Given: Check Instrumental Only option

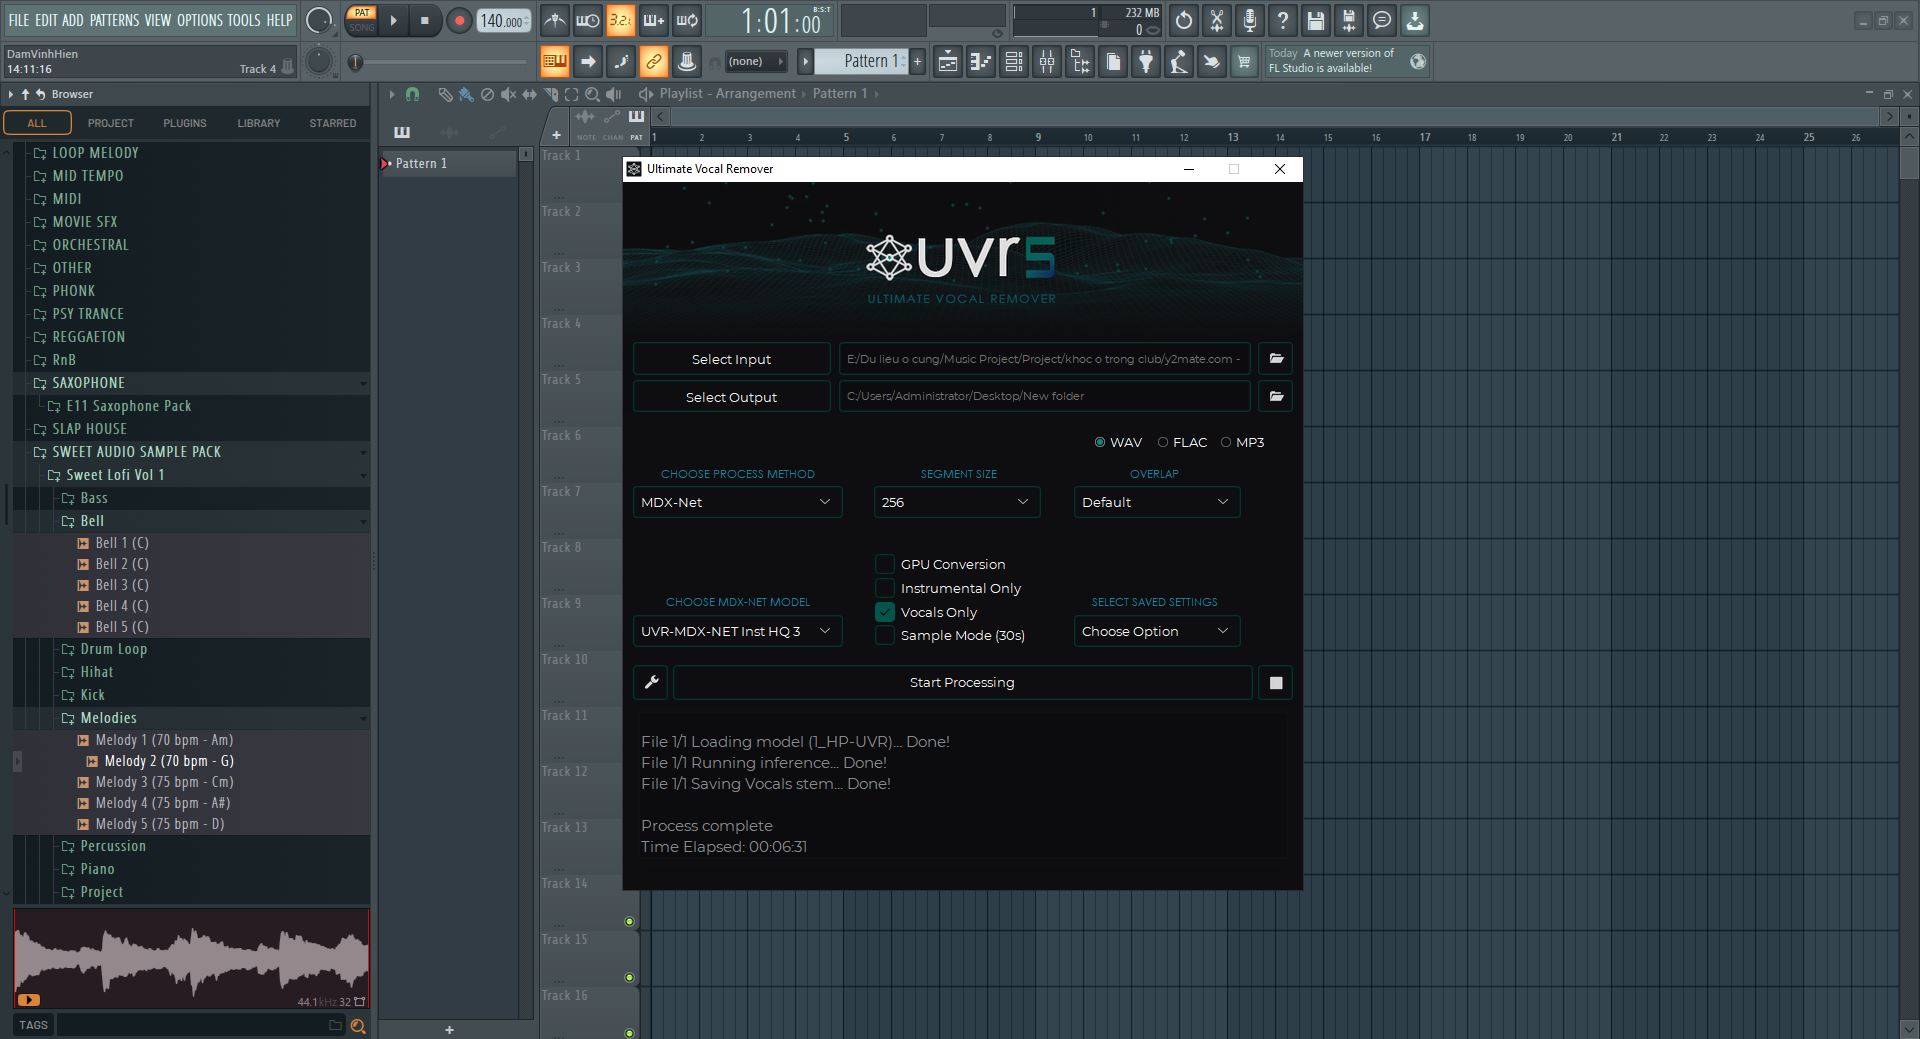Looking at the screenshot, I should pos(885,588).
